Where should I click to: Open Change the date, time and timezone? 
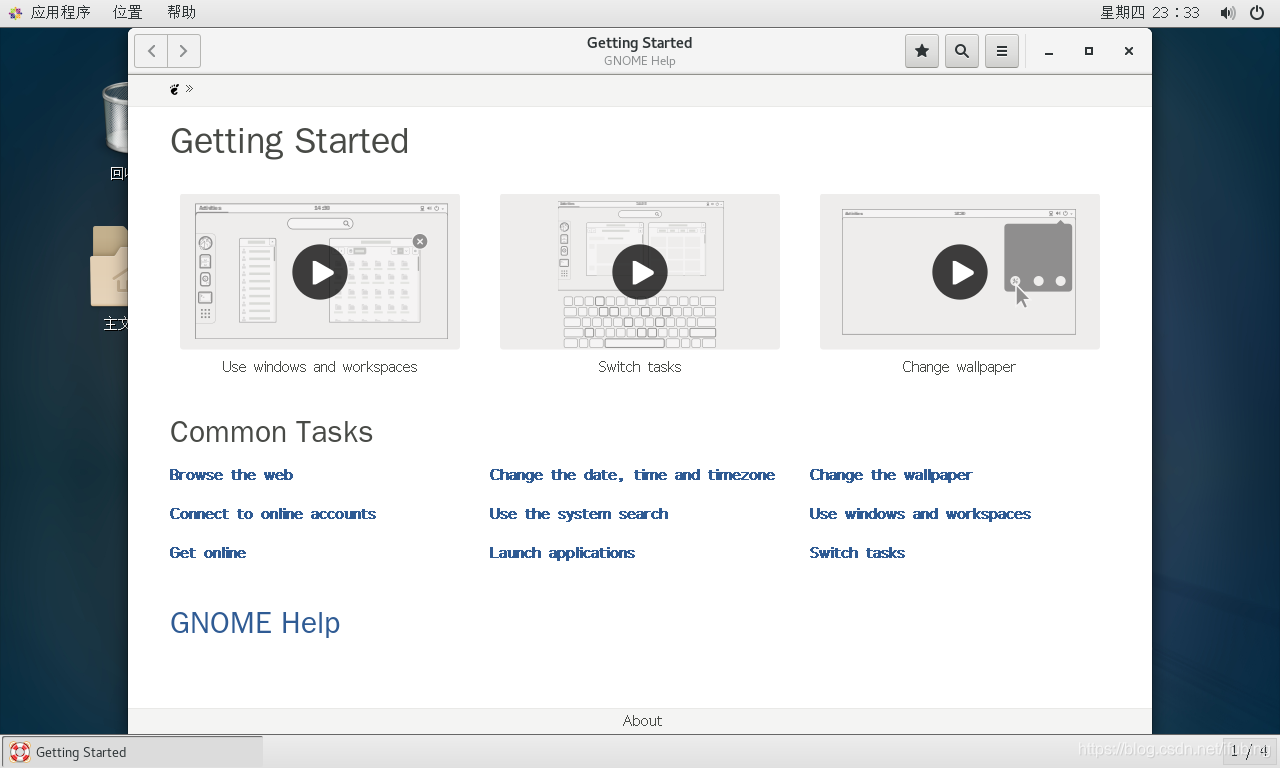click(x=632, y=475)
